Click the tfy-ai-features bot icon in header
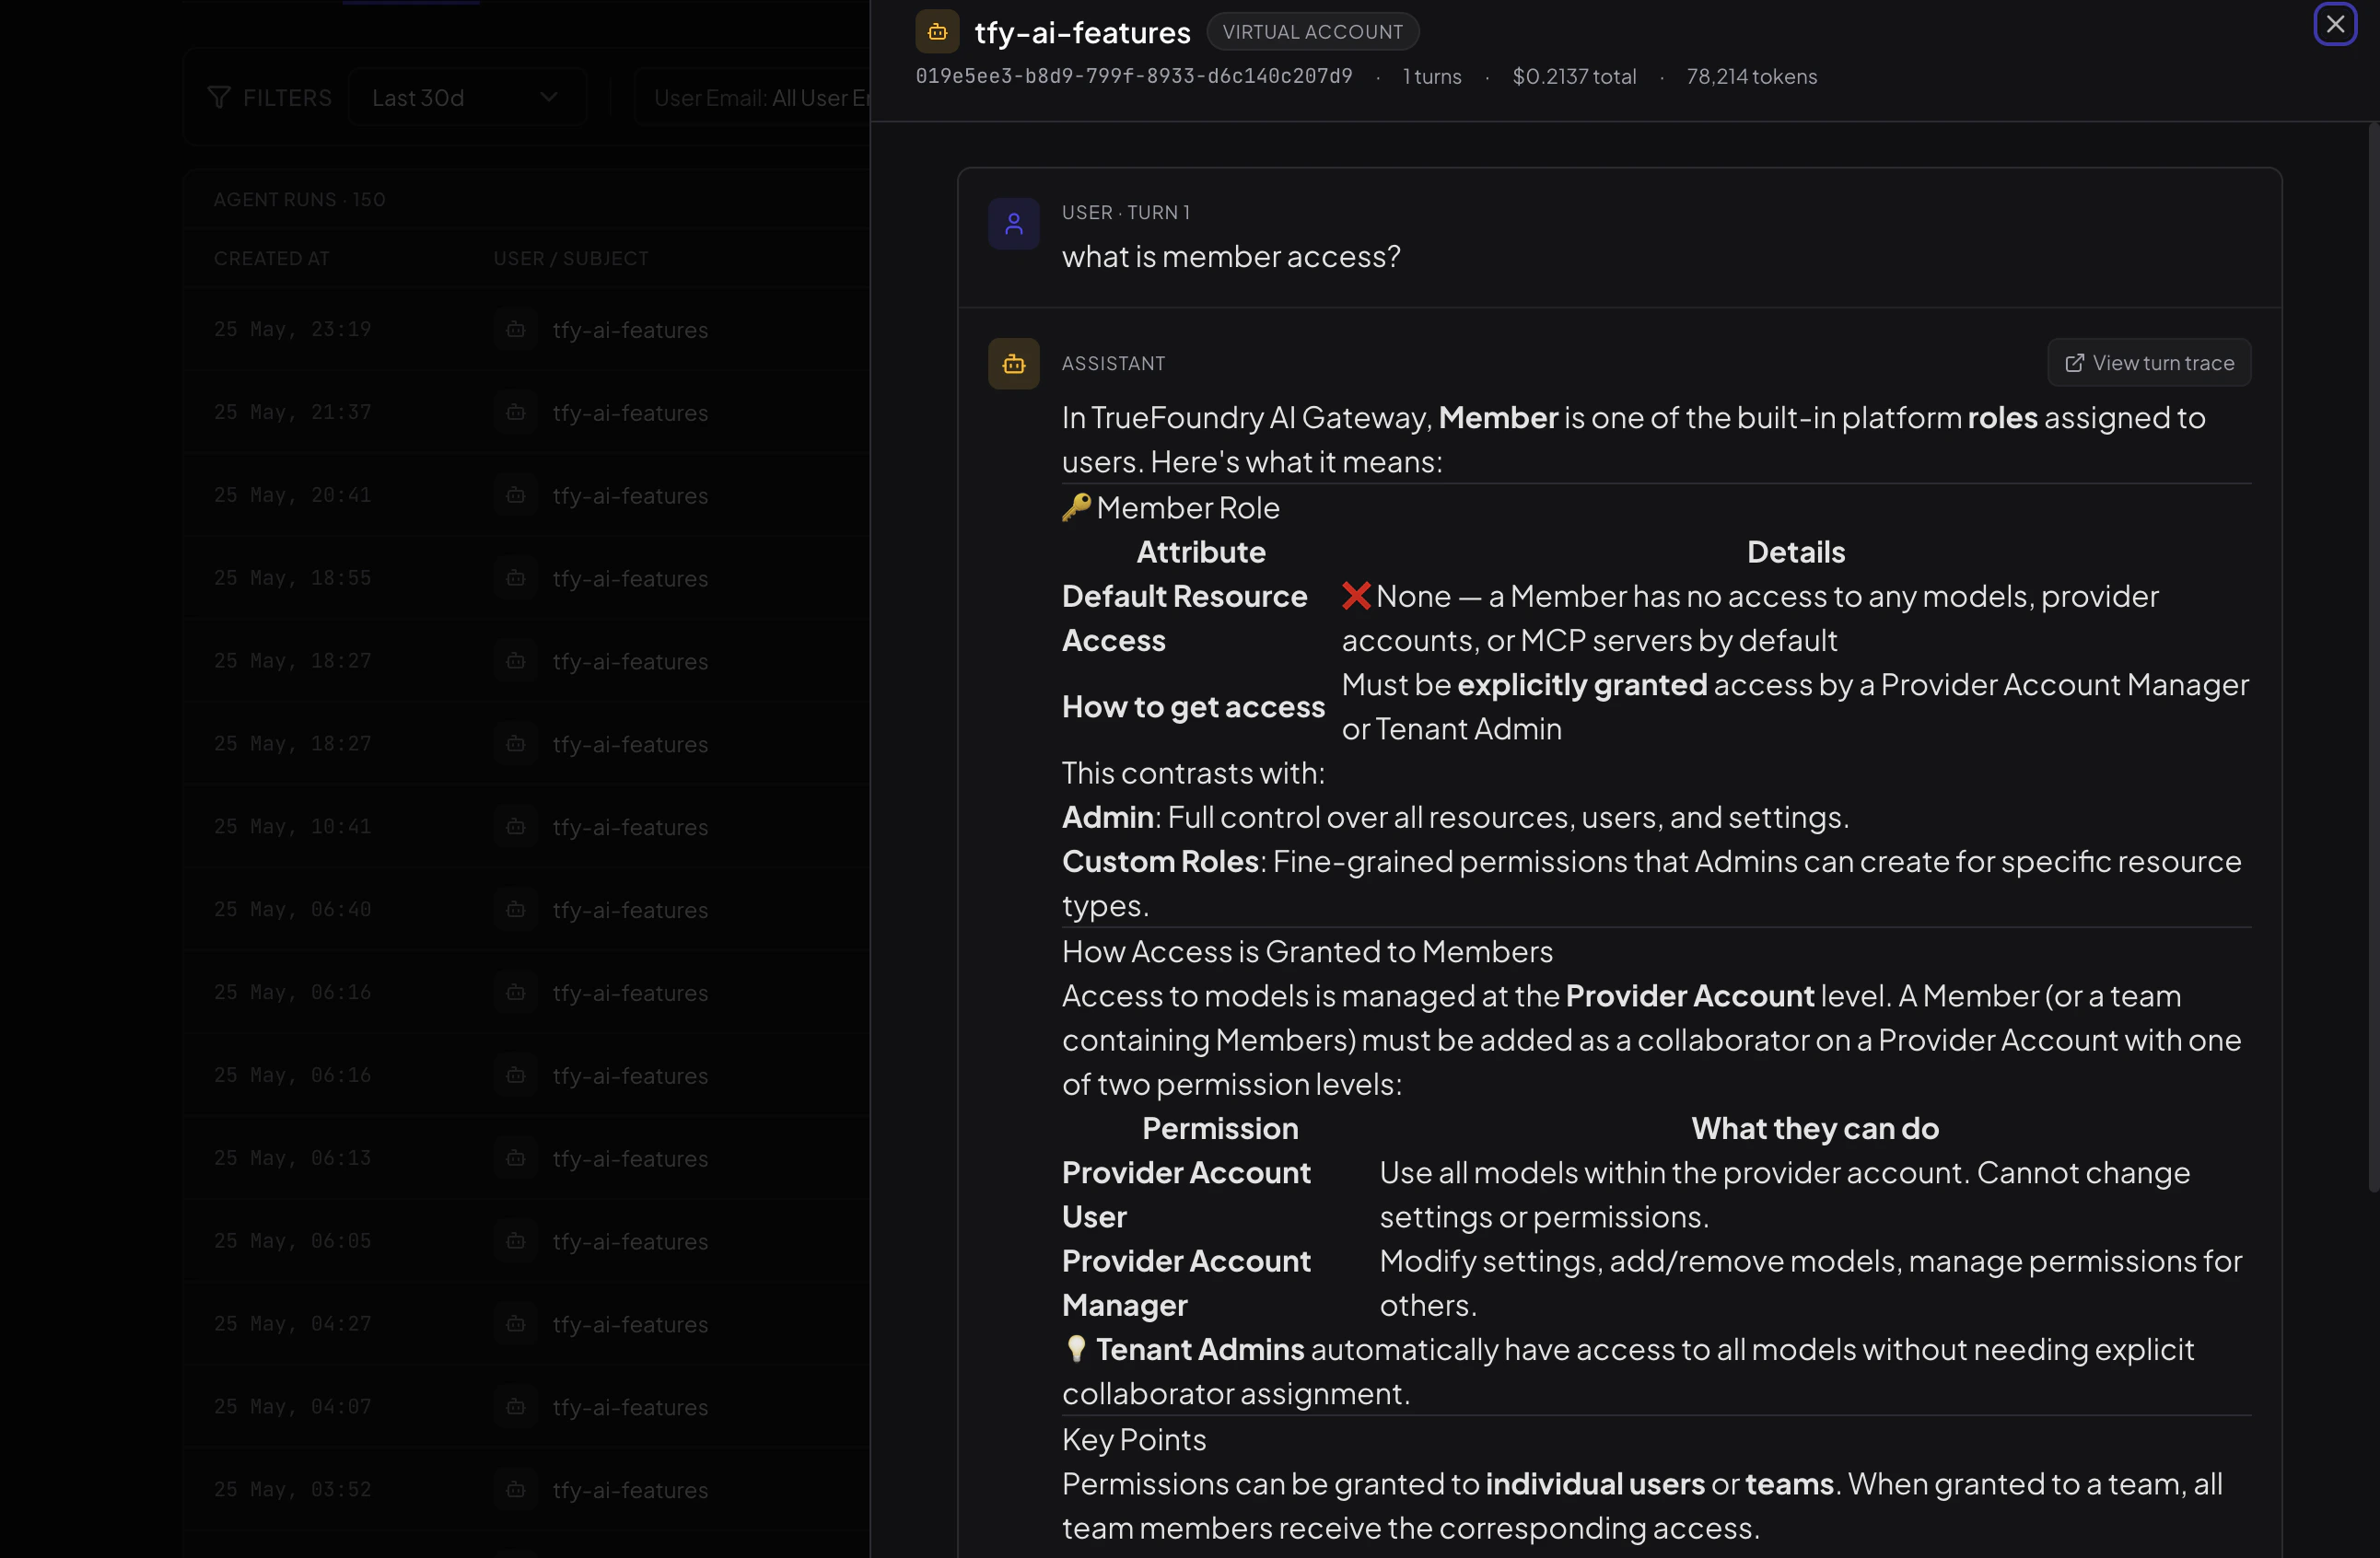 pos(937,32)
